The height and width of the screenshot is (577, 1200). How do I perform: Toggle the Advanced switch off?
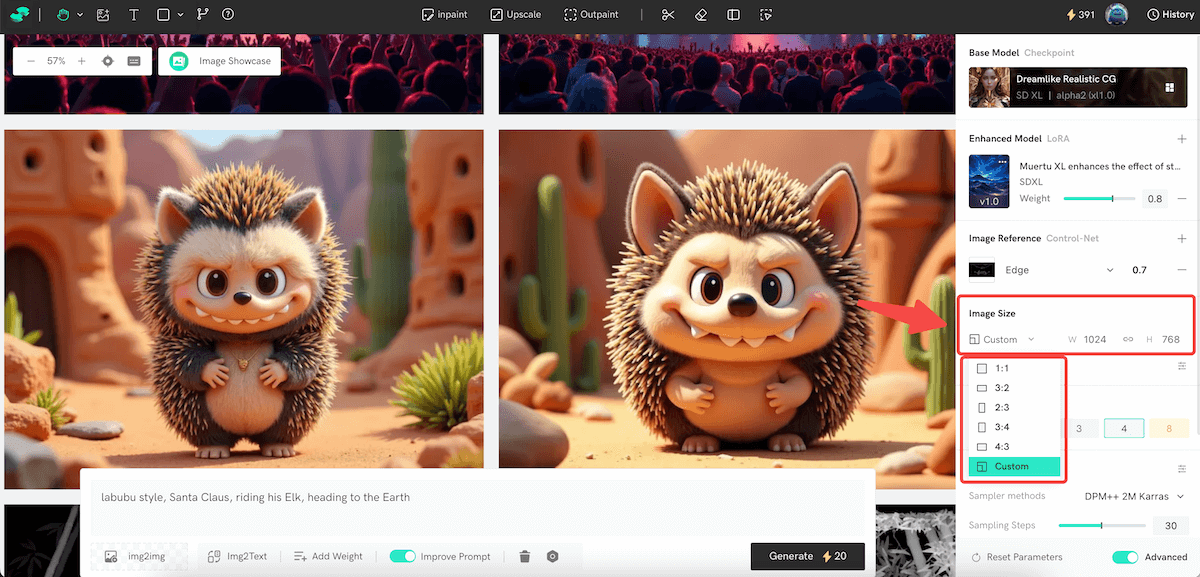tap(1126, 557)
